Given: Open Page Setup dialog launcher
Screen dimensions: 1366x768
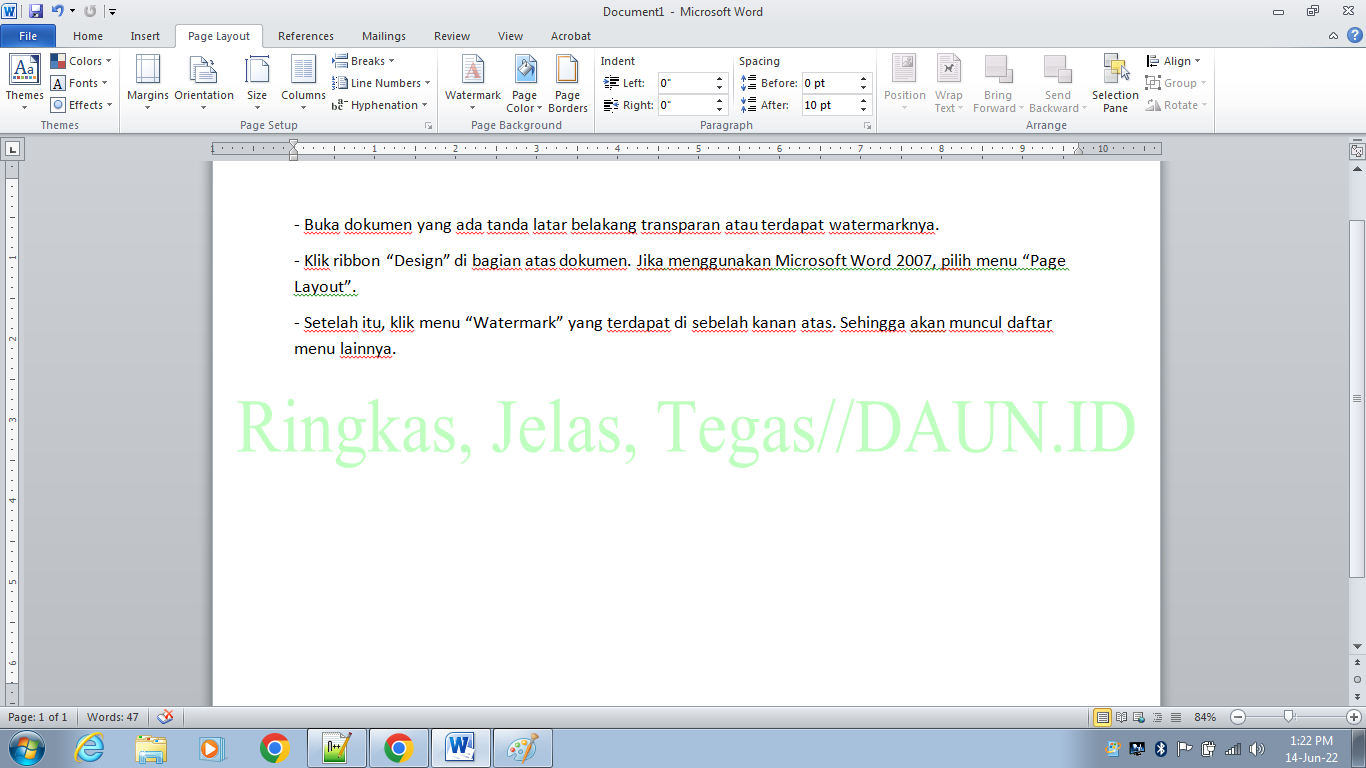Looking at the screenshot, I should tap(429, 126).
